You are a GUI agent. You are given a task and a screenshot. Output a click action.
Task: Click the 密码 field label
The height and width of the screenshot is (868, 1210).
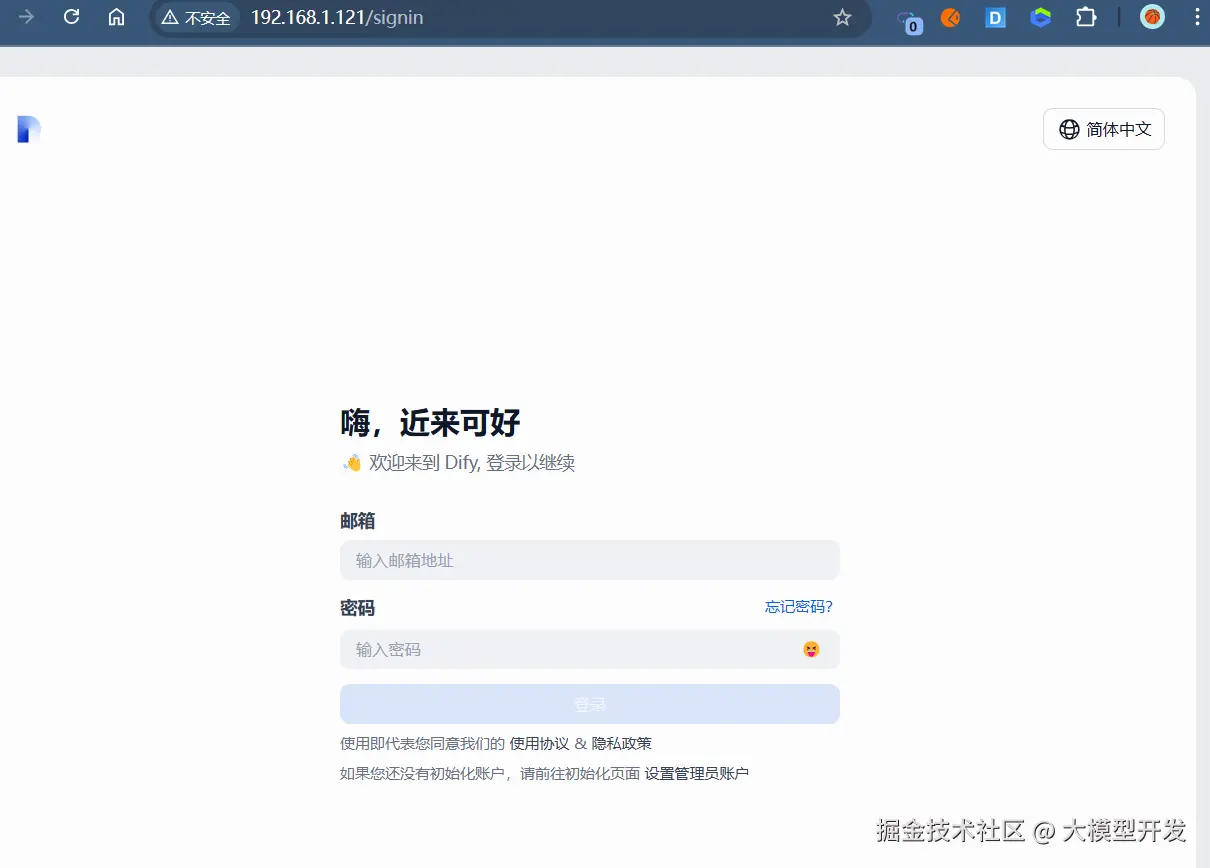tap(358, 608)
